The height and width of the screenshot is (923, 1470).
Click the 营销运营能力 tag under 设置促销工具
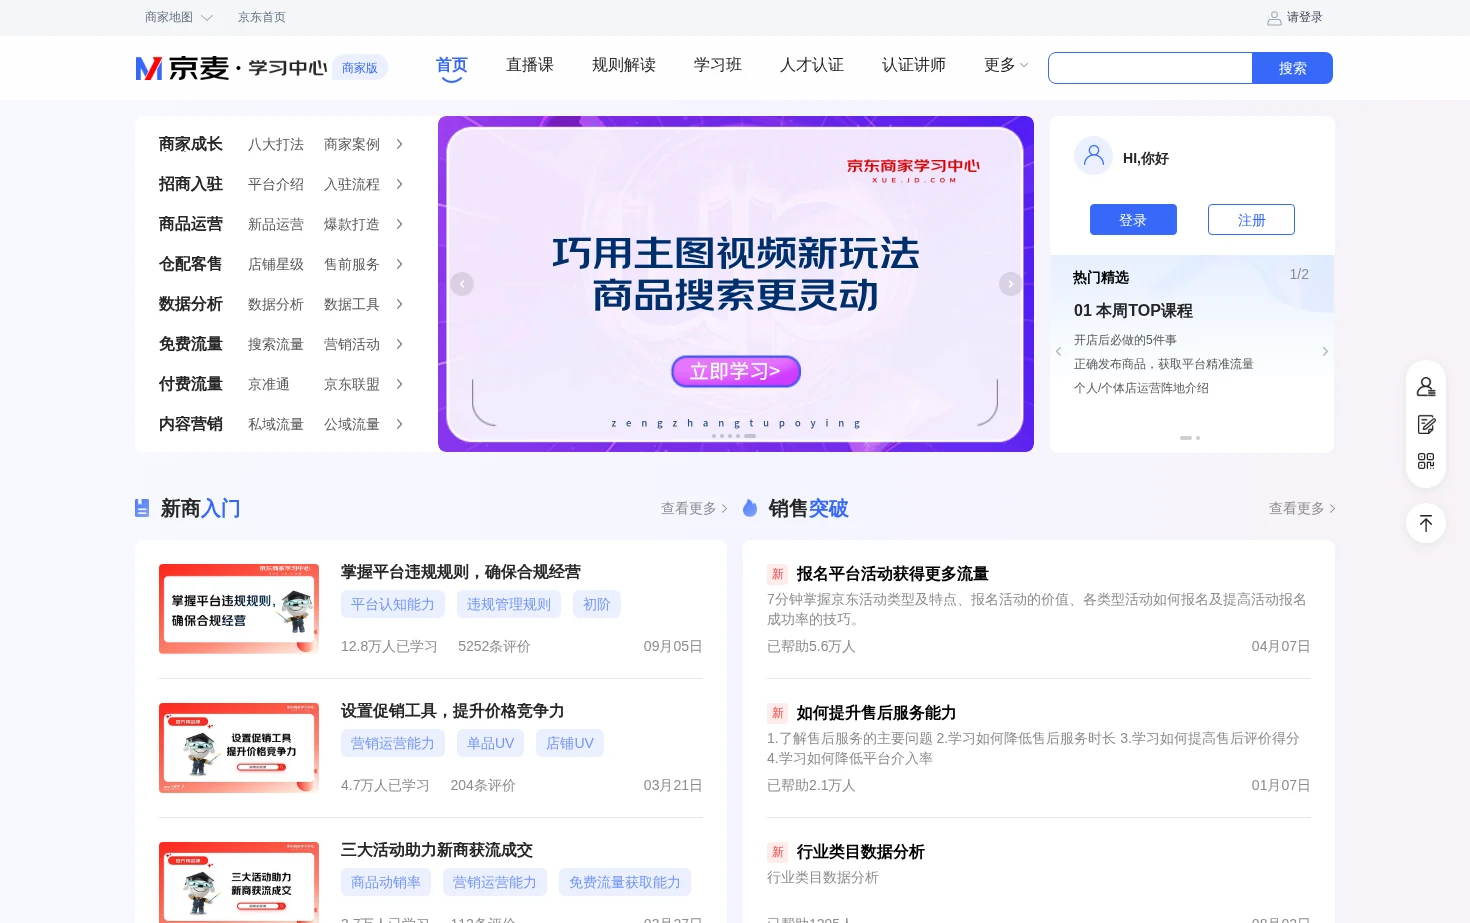[393, 743]
